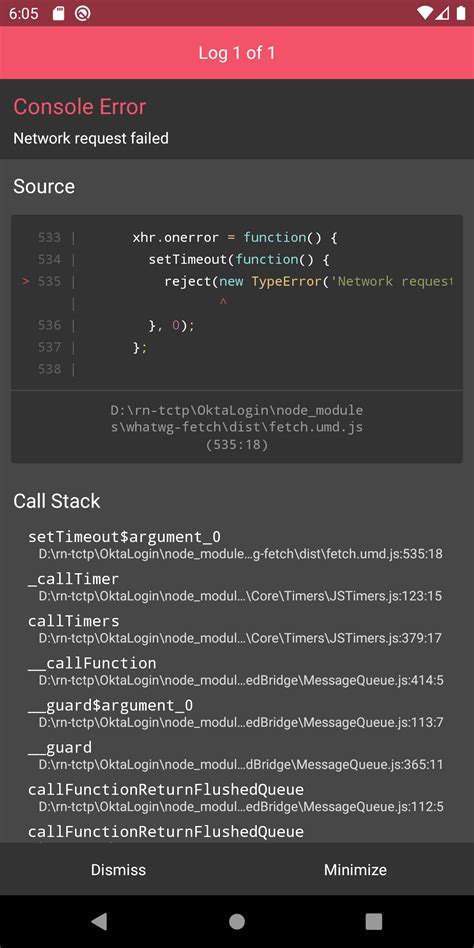Select the __guard$argument_0 stack frame
Screen dimensions: 474x948
[237, 713]
